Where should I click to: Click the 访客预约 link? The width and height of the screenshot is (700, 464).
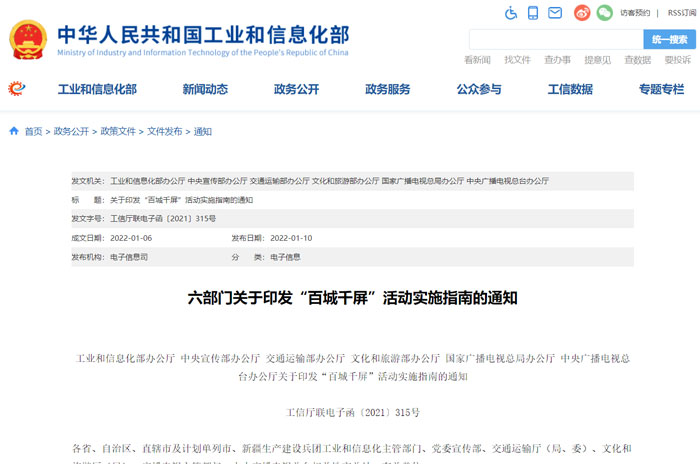(634, 13)
